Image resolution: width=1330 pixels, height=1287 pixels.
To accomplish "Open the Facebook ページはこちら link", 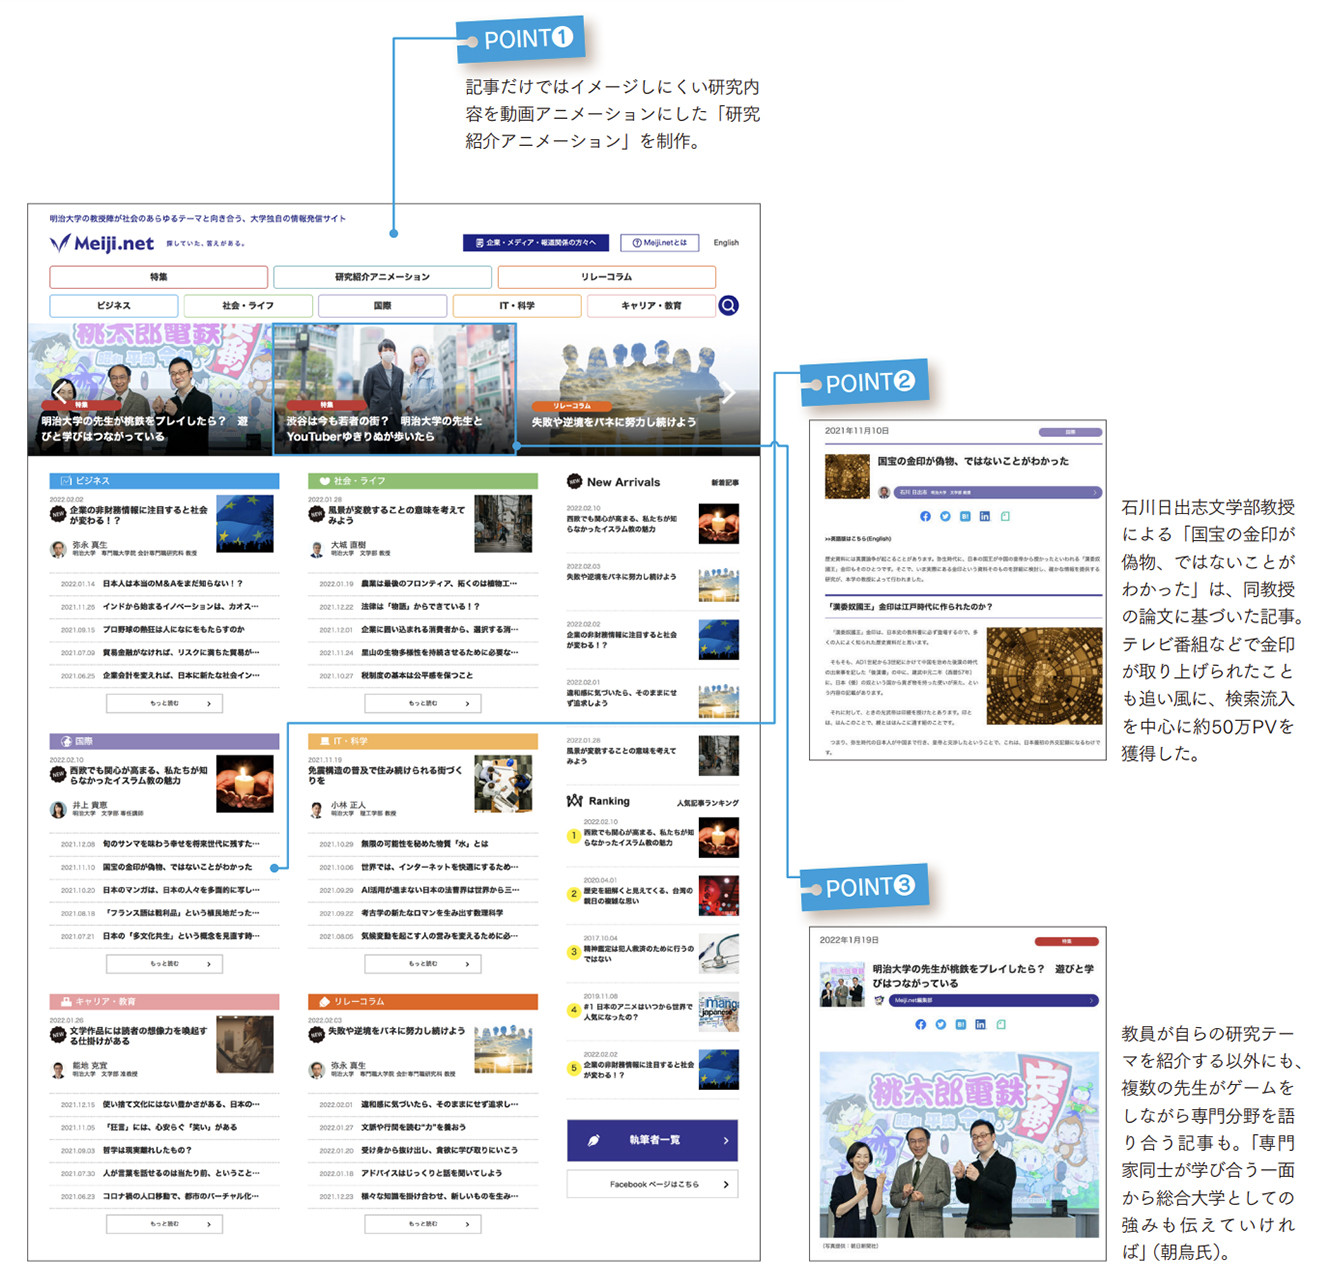I will [x=653, y=1184].
